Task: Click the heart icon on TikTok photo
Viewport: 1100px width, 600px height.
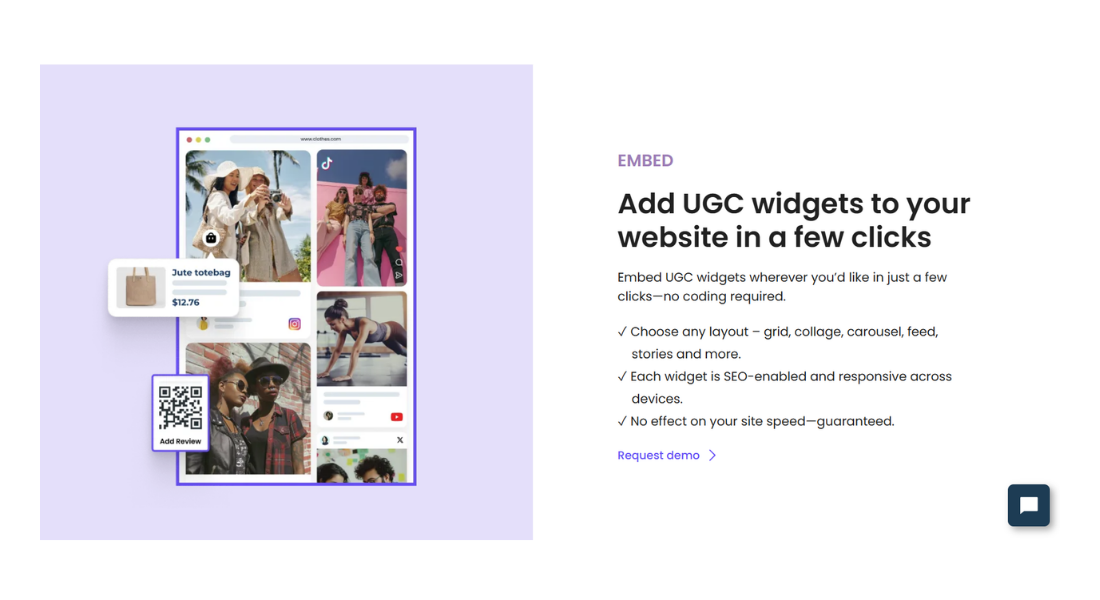Action: tap(399, 250)
